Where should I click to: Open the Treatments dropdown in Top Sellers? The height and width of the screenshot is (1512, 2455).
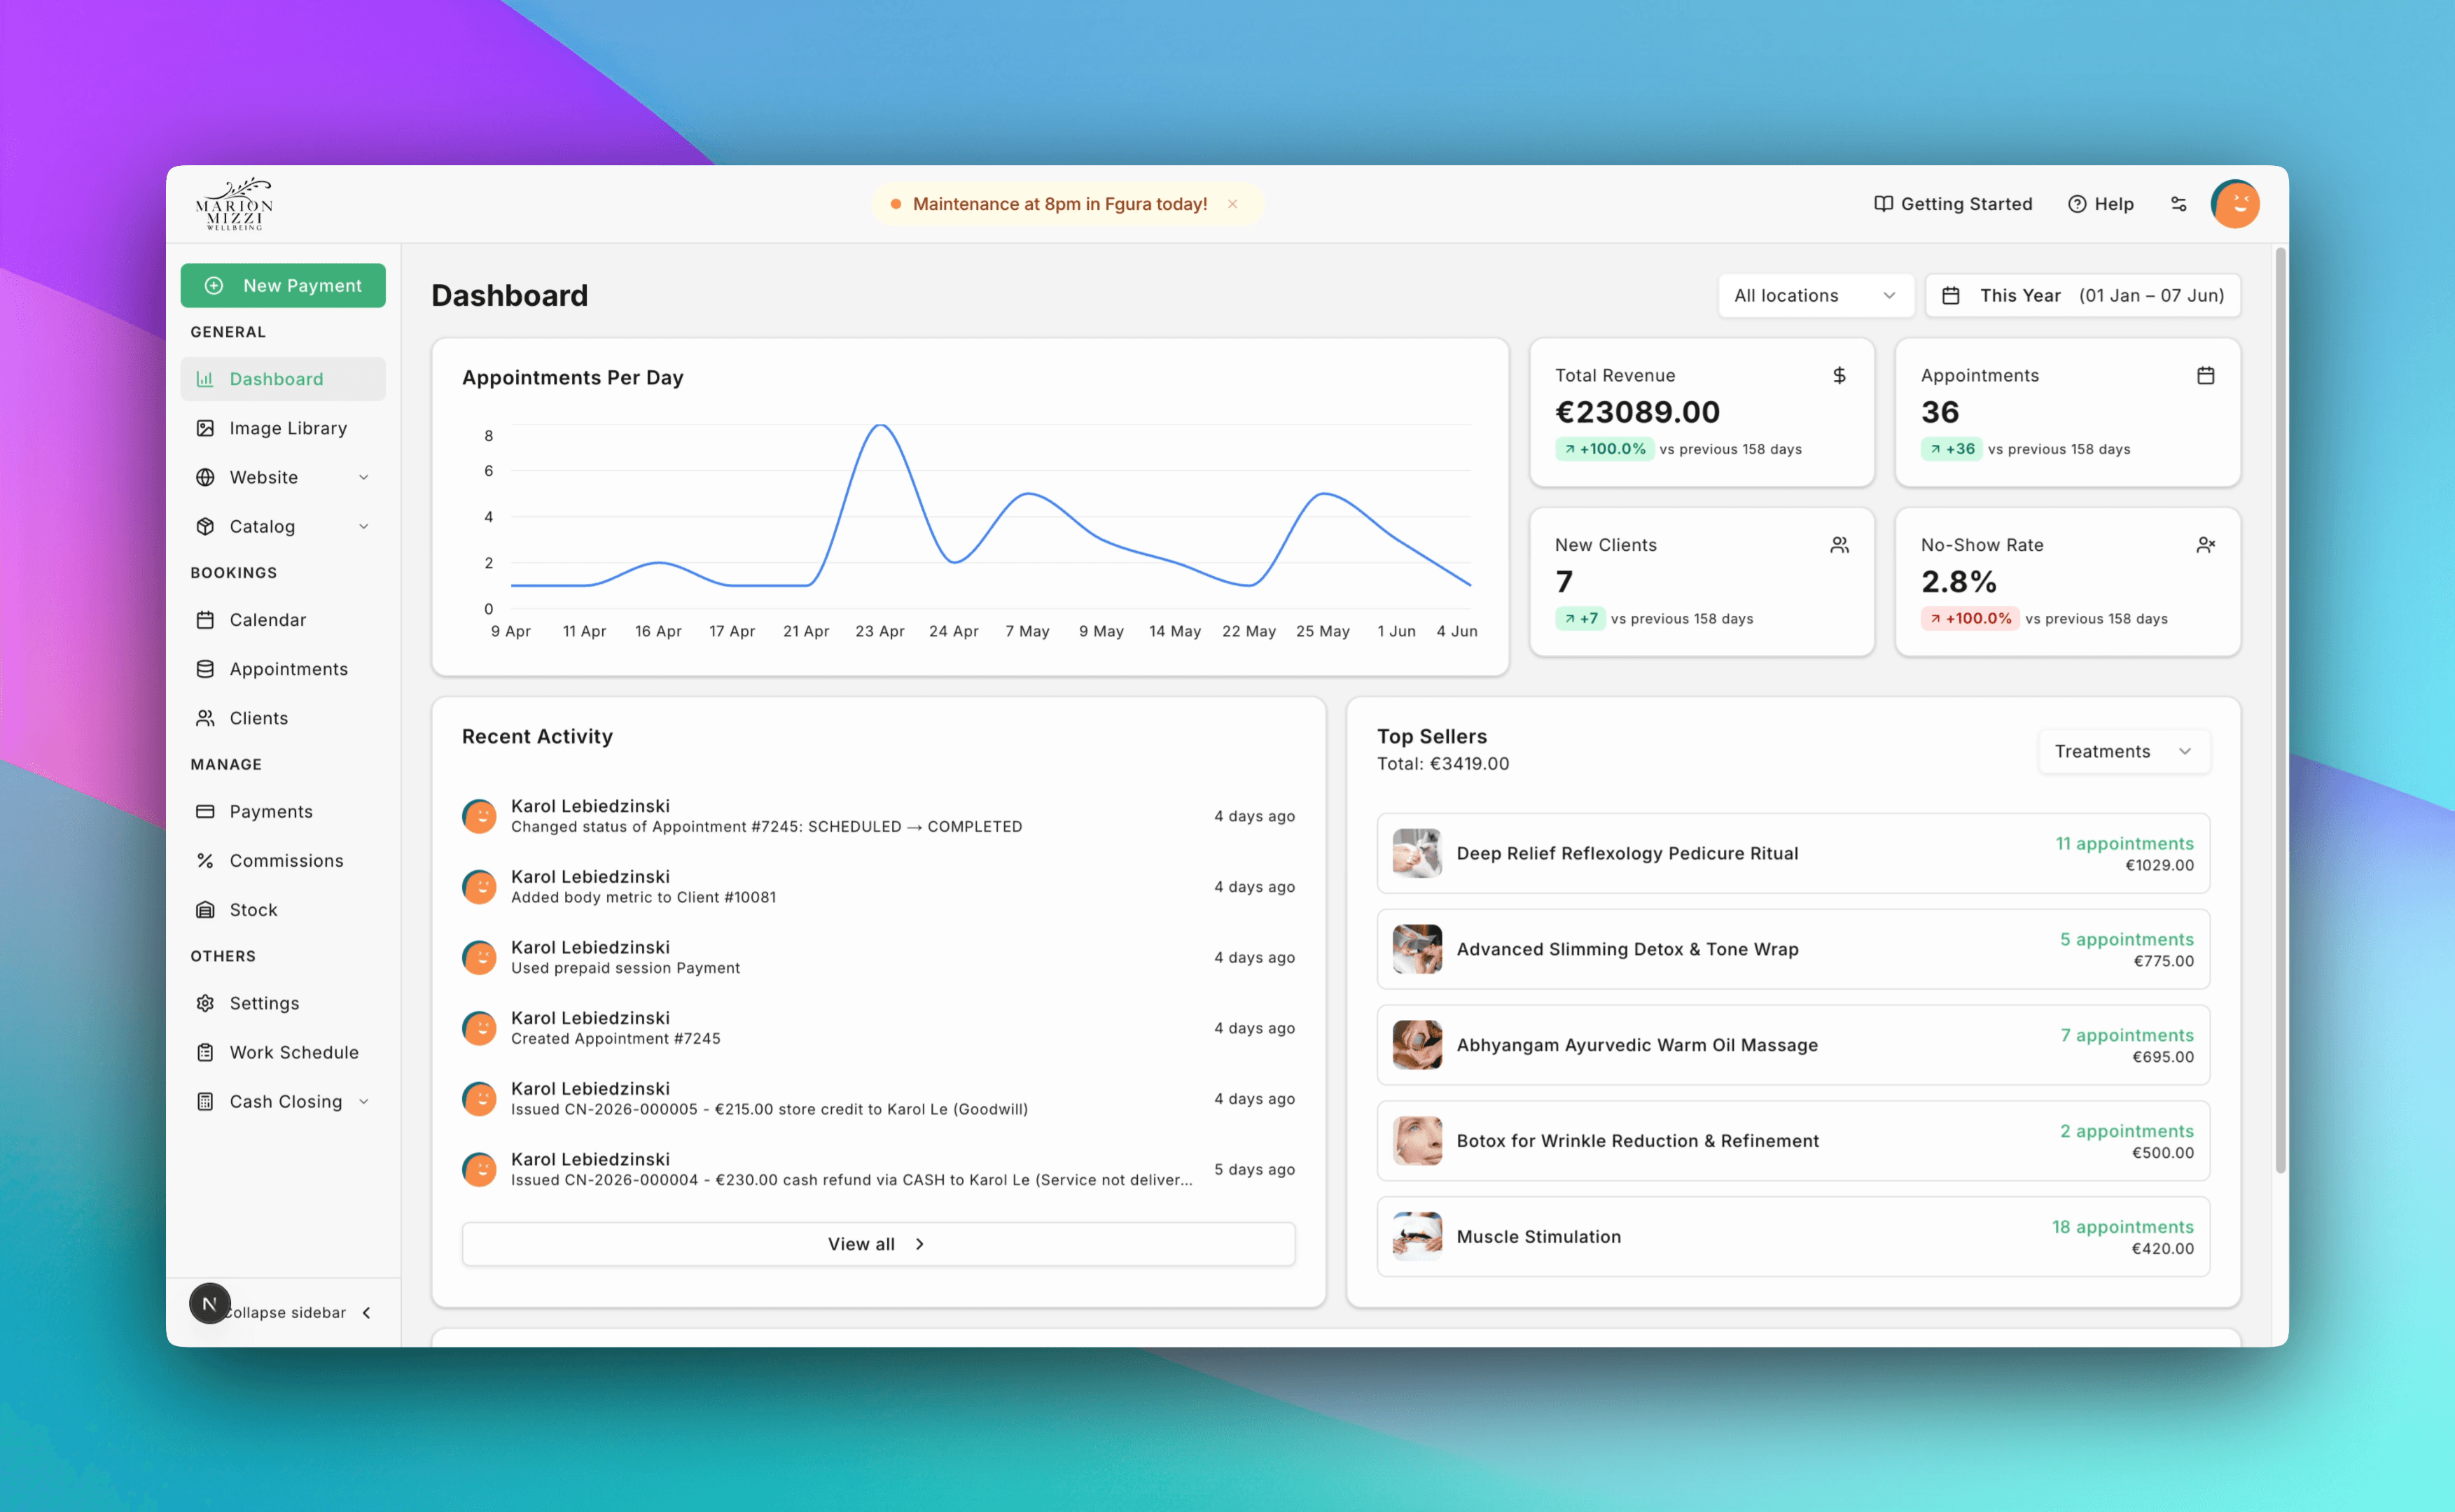click(x=2123, y=751)
